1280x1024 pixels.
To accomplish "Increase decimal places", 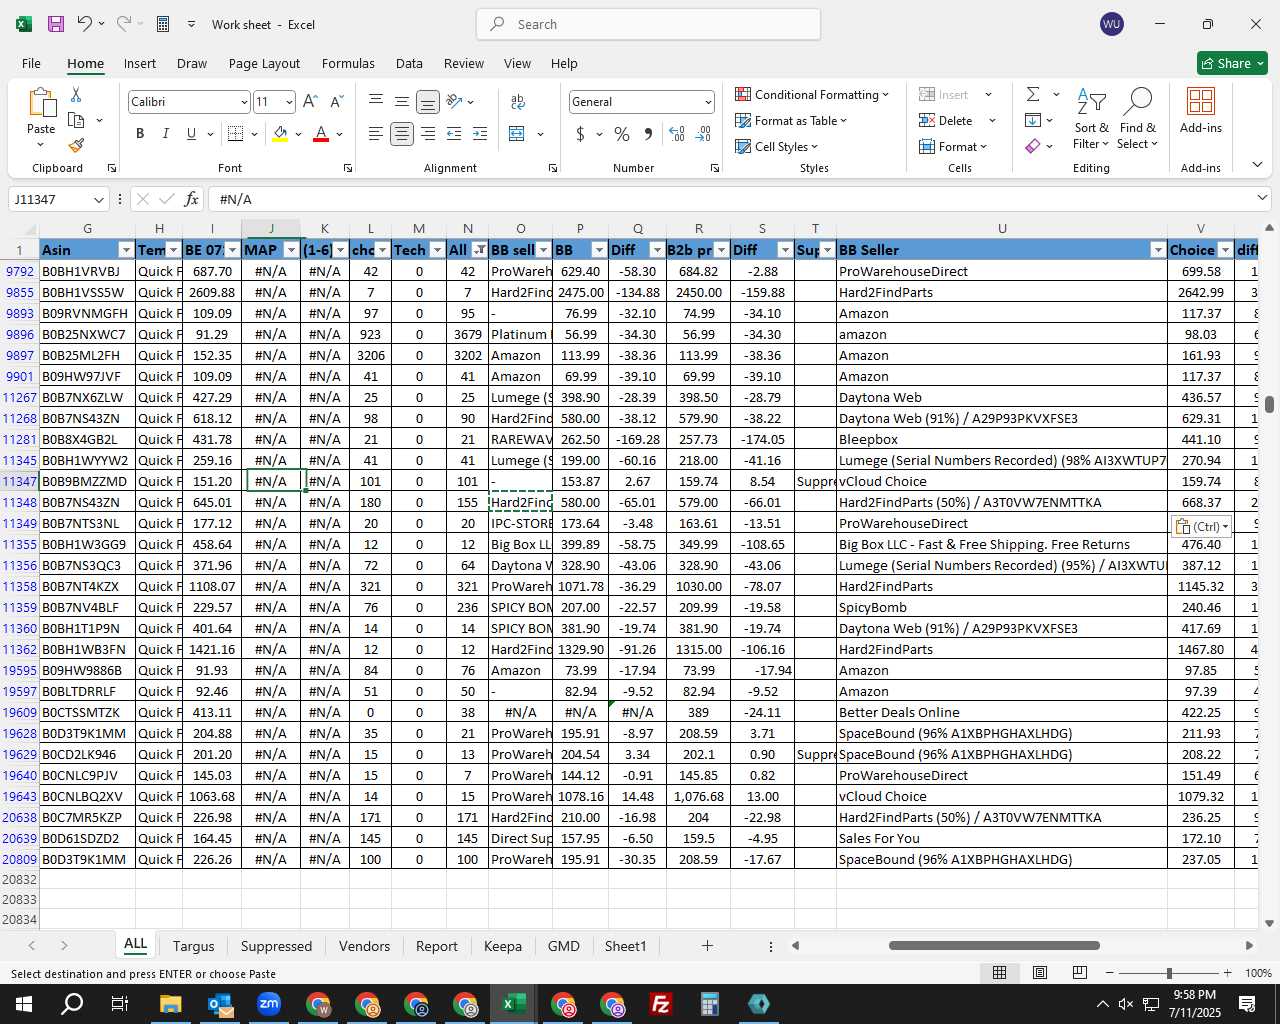I will point(677,134).
